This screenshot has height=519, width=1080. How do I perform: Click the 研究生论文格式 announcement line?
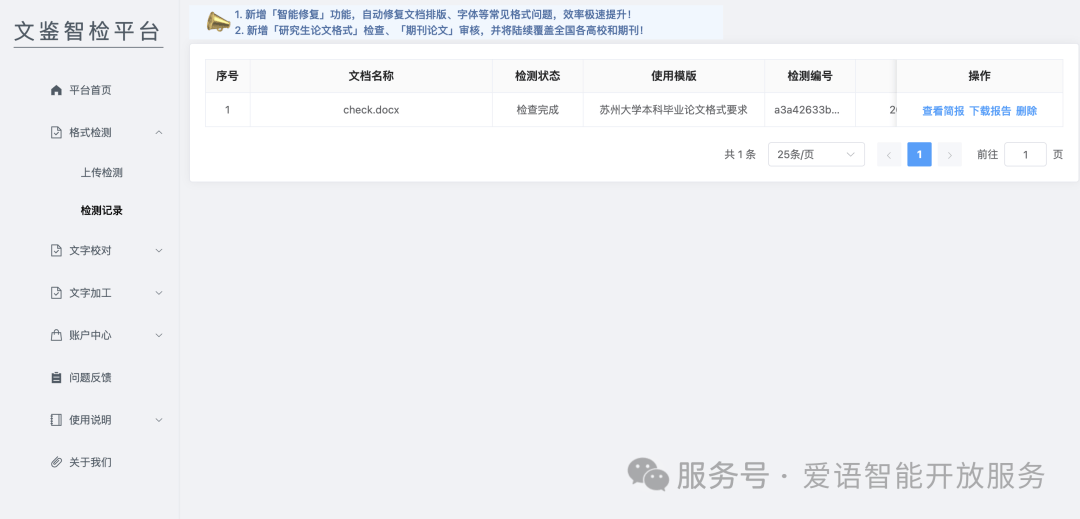pyautogui.click(x=439, y=31)
